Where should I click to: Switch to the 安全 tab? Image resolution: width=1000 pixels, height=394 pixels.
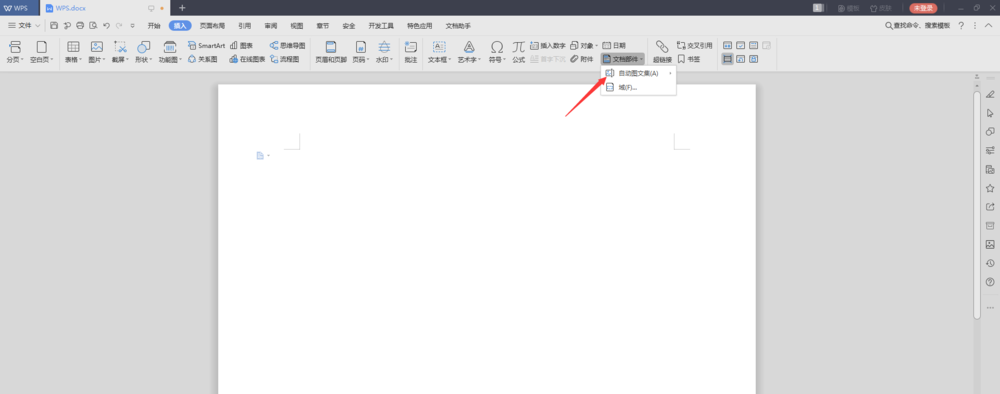[x=349, y=26]
